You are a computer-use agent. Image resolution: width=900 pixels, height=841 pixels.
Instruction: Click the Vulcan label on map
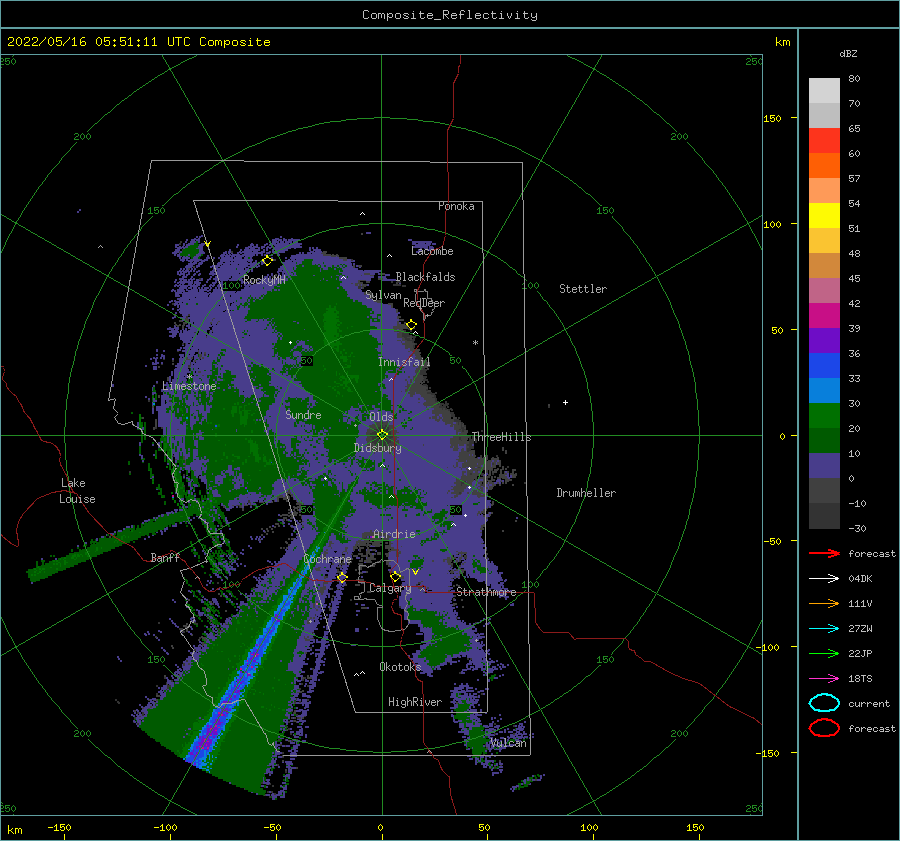click(509, 743)
